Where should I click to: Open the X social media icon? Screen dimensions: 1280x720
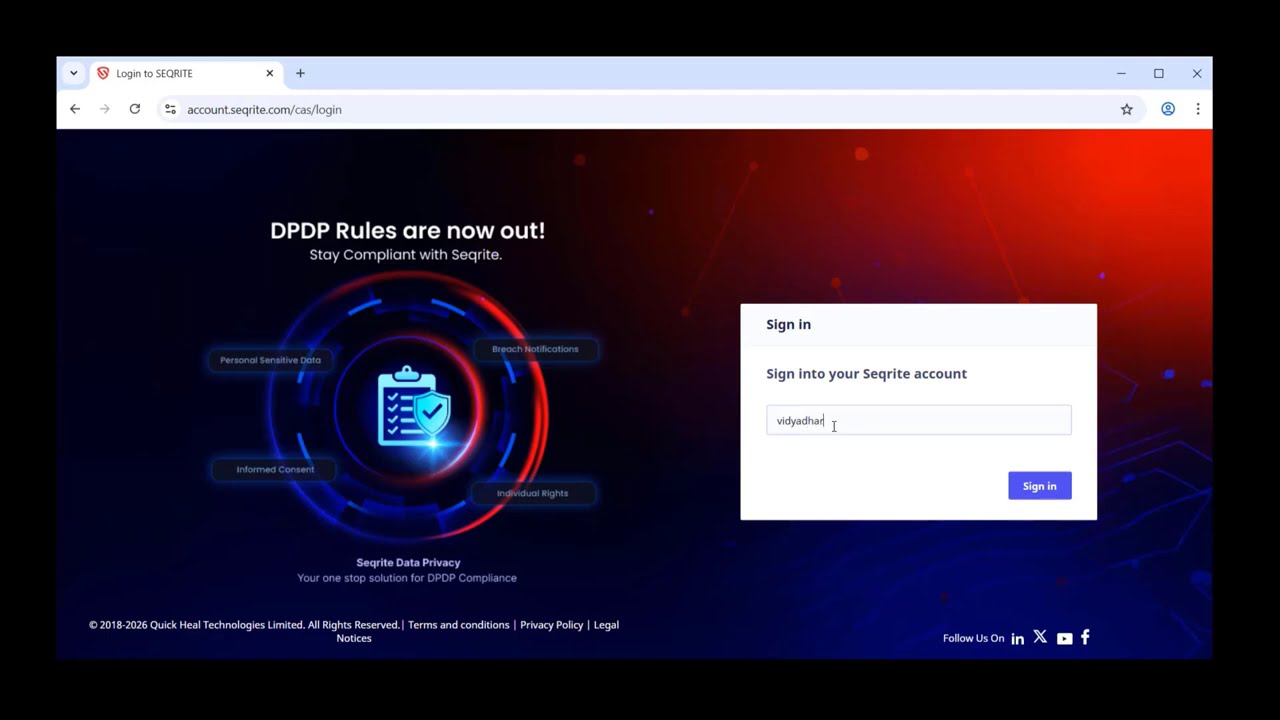pos(1040,637)
